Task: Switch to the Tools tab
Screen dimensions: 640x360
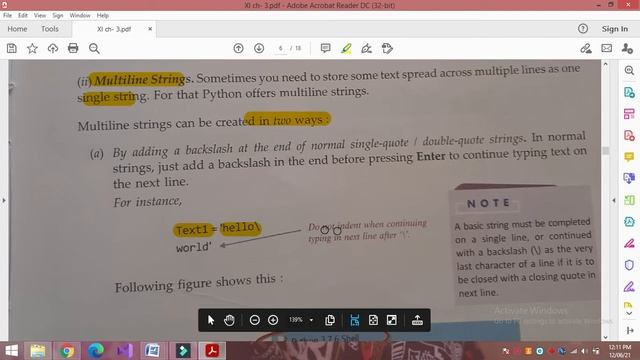Action: [50, 29]
